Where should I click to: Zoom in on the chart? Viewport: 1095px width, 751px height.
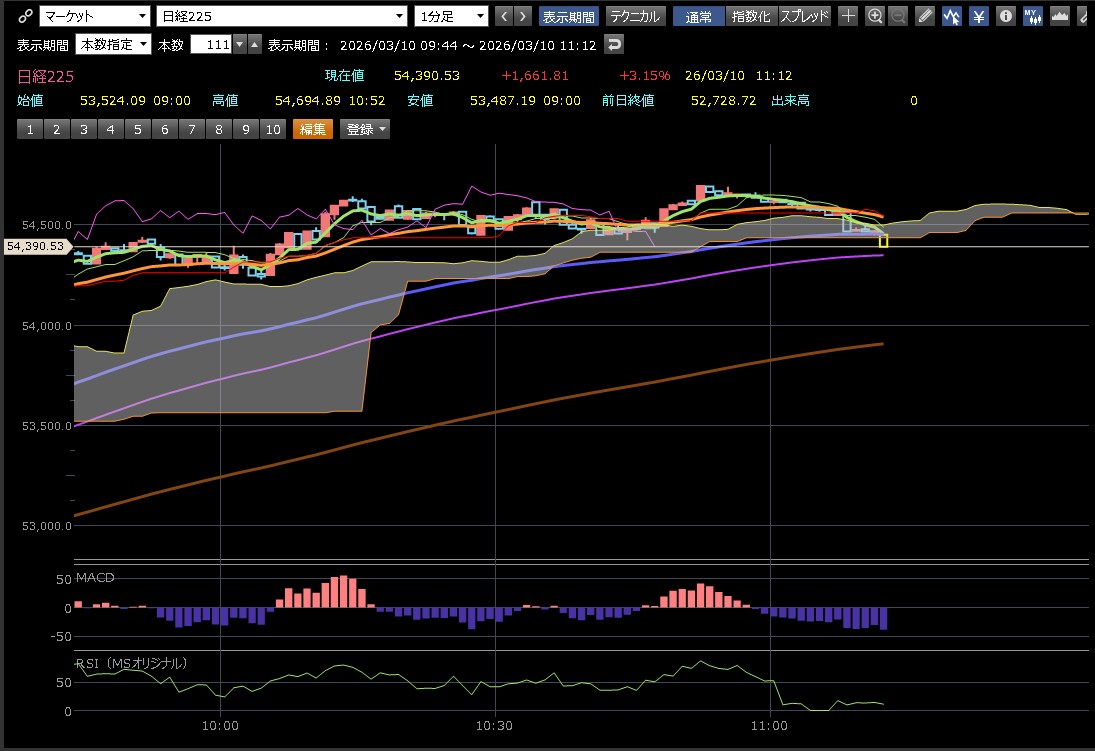[x=875, y=16]
